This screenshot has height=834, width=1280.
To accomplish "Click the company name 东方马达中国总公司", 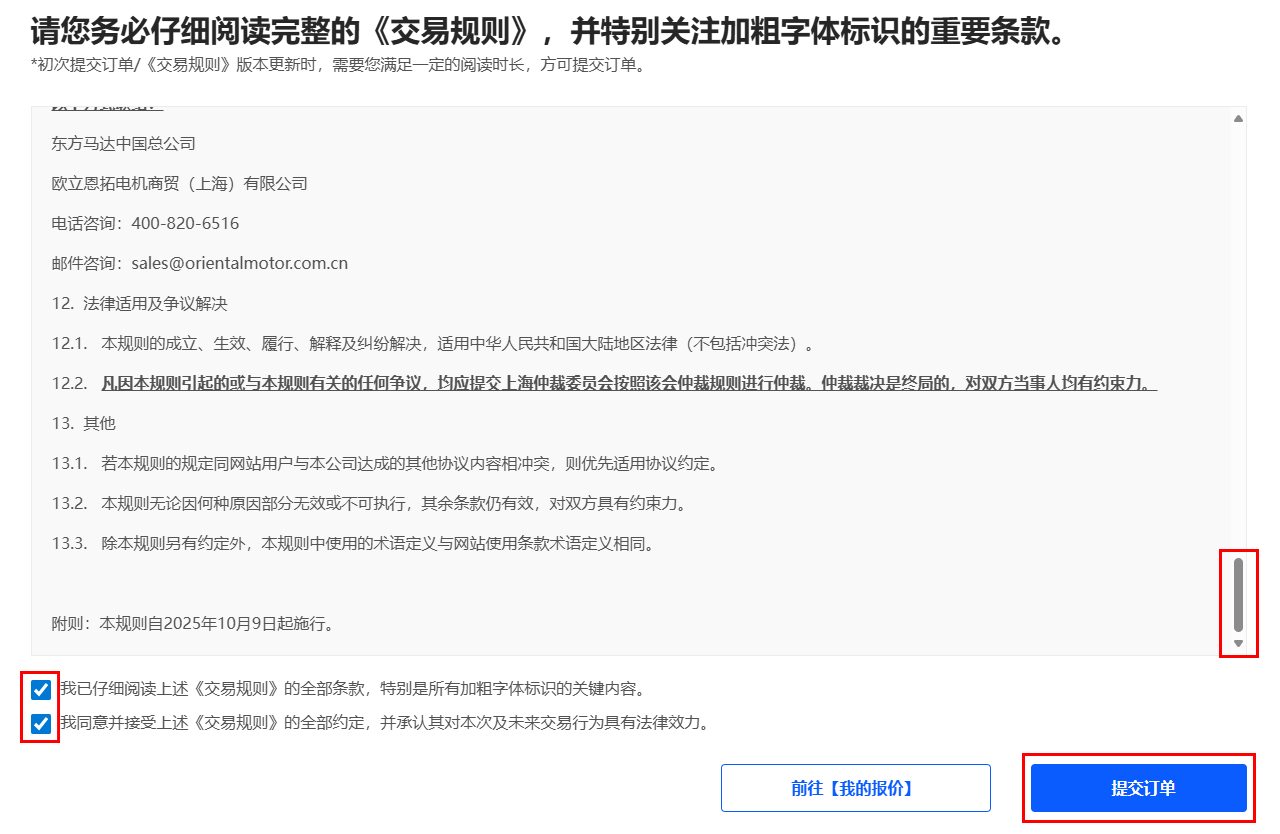I will 123,144.
